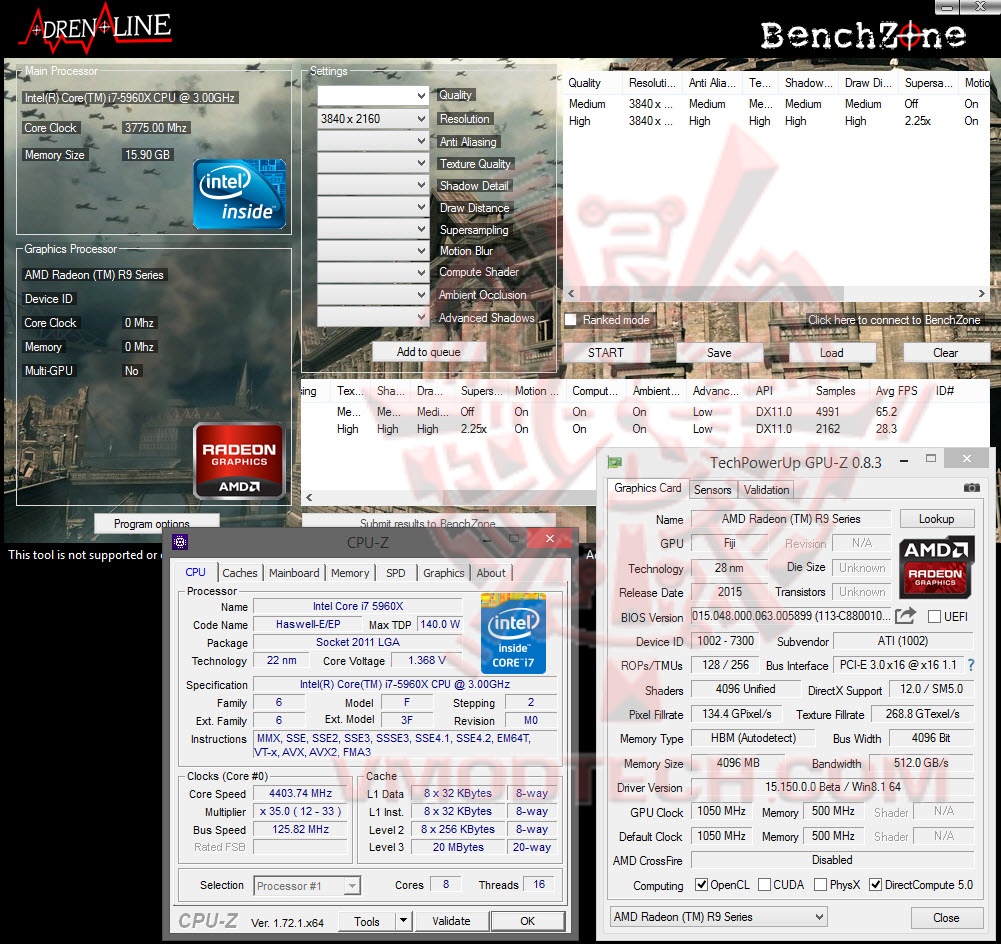Click the OK button in CPU-Z

(527, 921)
